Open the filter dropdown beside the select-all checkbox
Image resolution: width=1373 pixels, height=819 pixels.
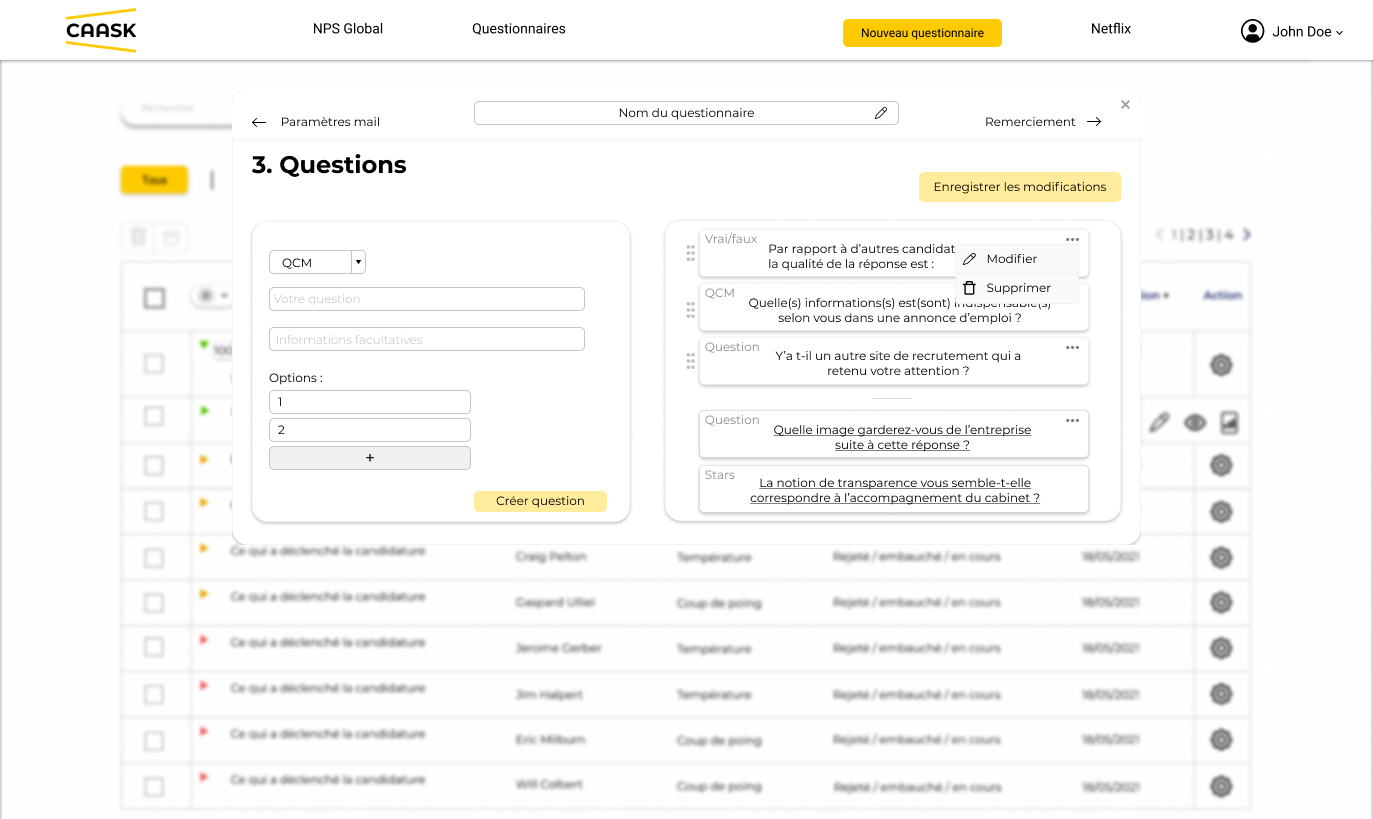[x=212, y=296]
